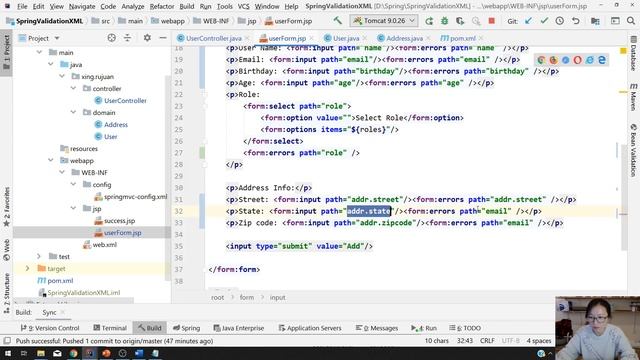Collapse the main folder in the tree

pos(39,52)
